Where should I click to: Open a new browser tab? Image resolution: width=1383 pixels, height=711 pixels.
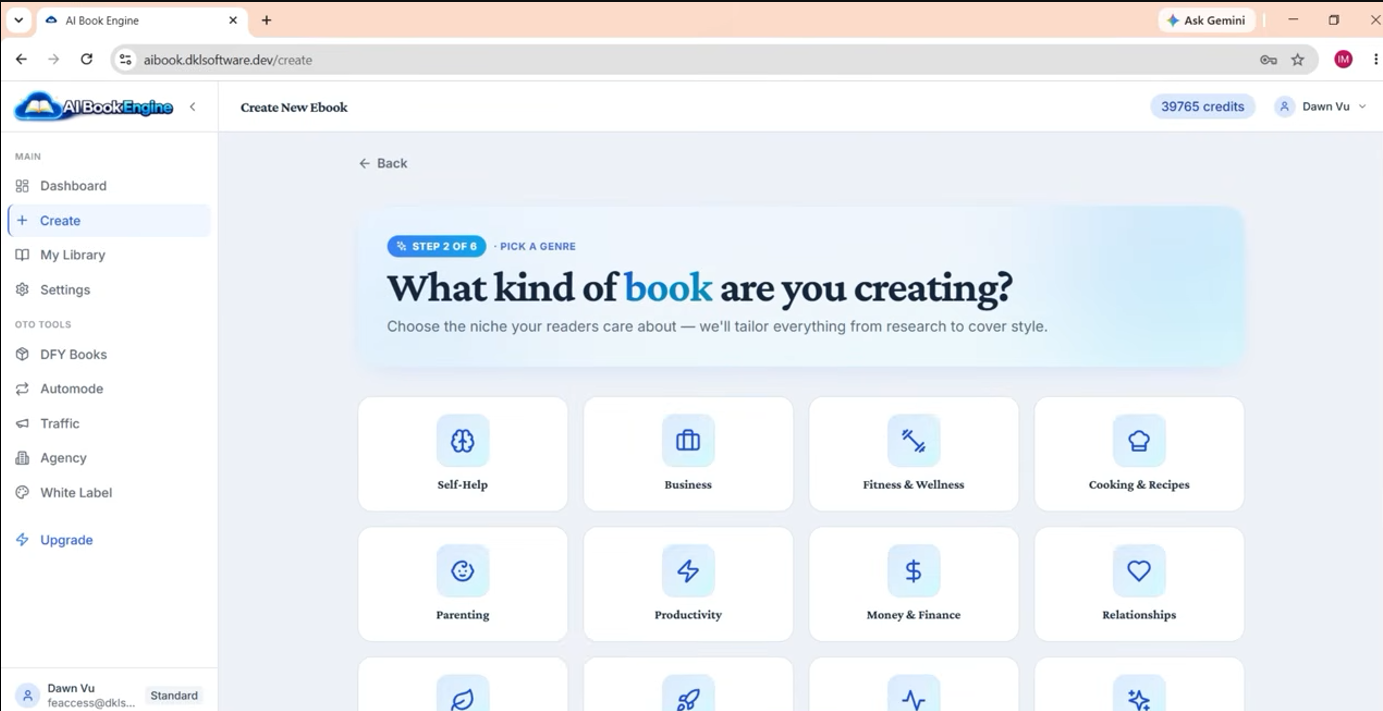266,20
